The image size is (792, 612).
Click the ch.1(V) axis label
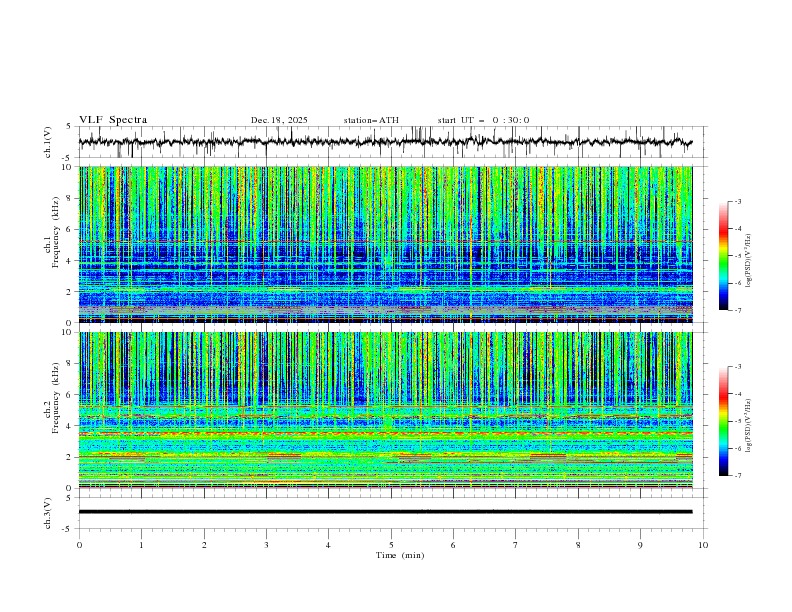(x=48, y=142)
